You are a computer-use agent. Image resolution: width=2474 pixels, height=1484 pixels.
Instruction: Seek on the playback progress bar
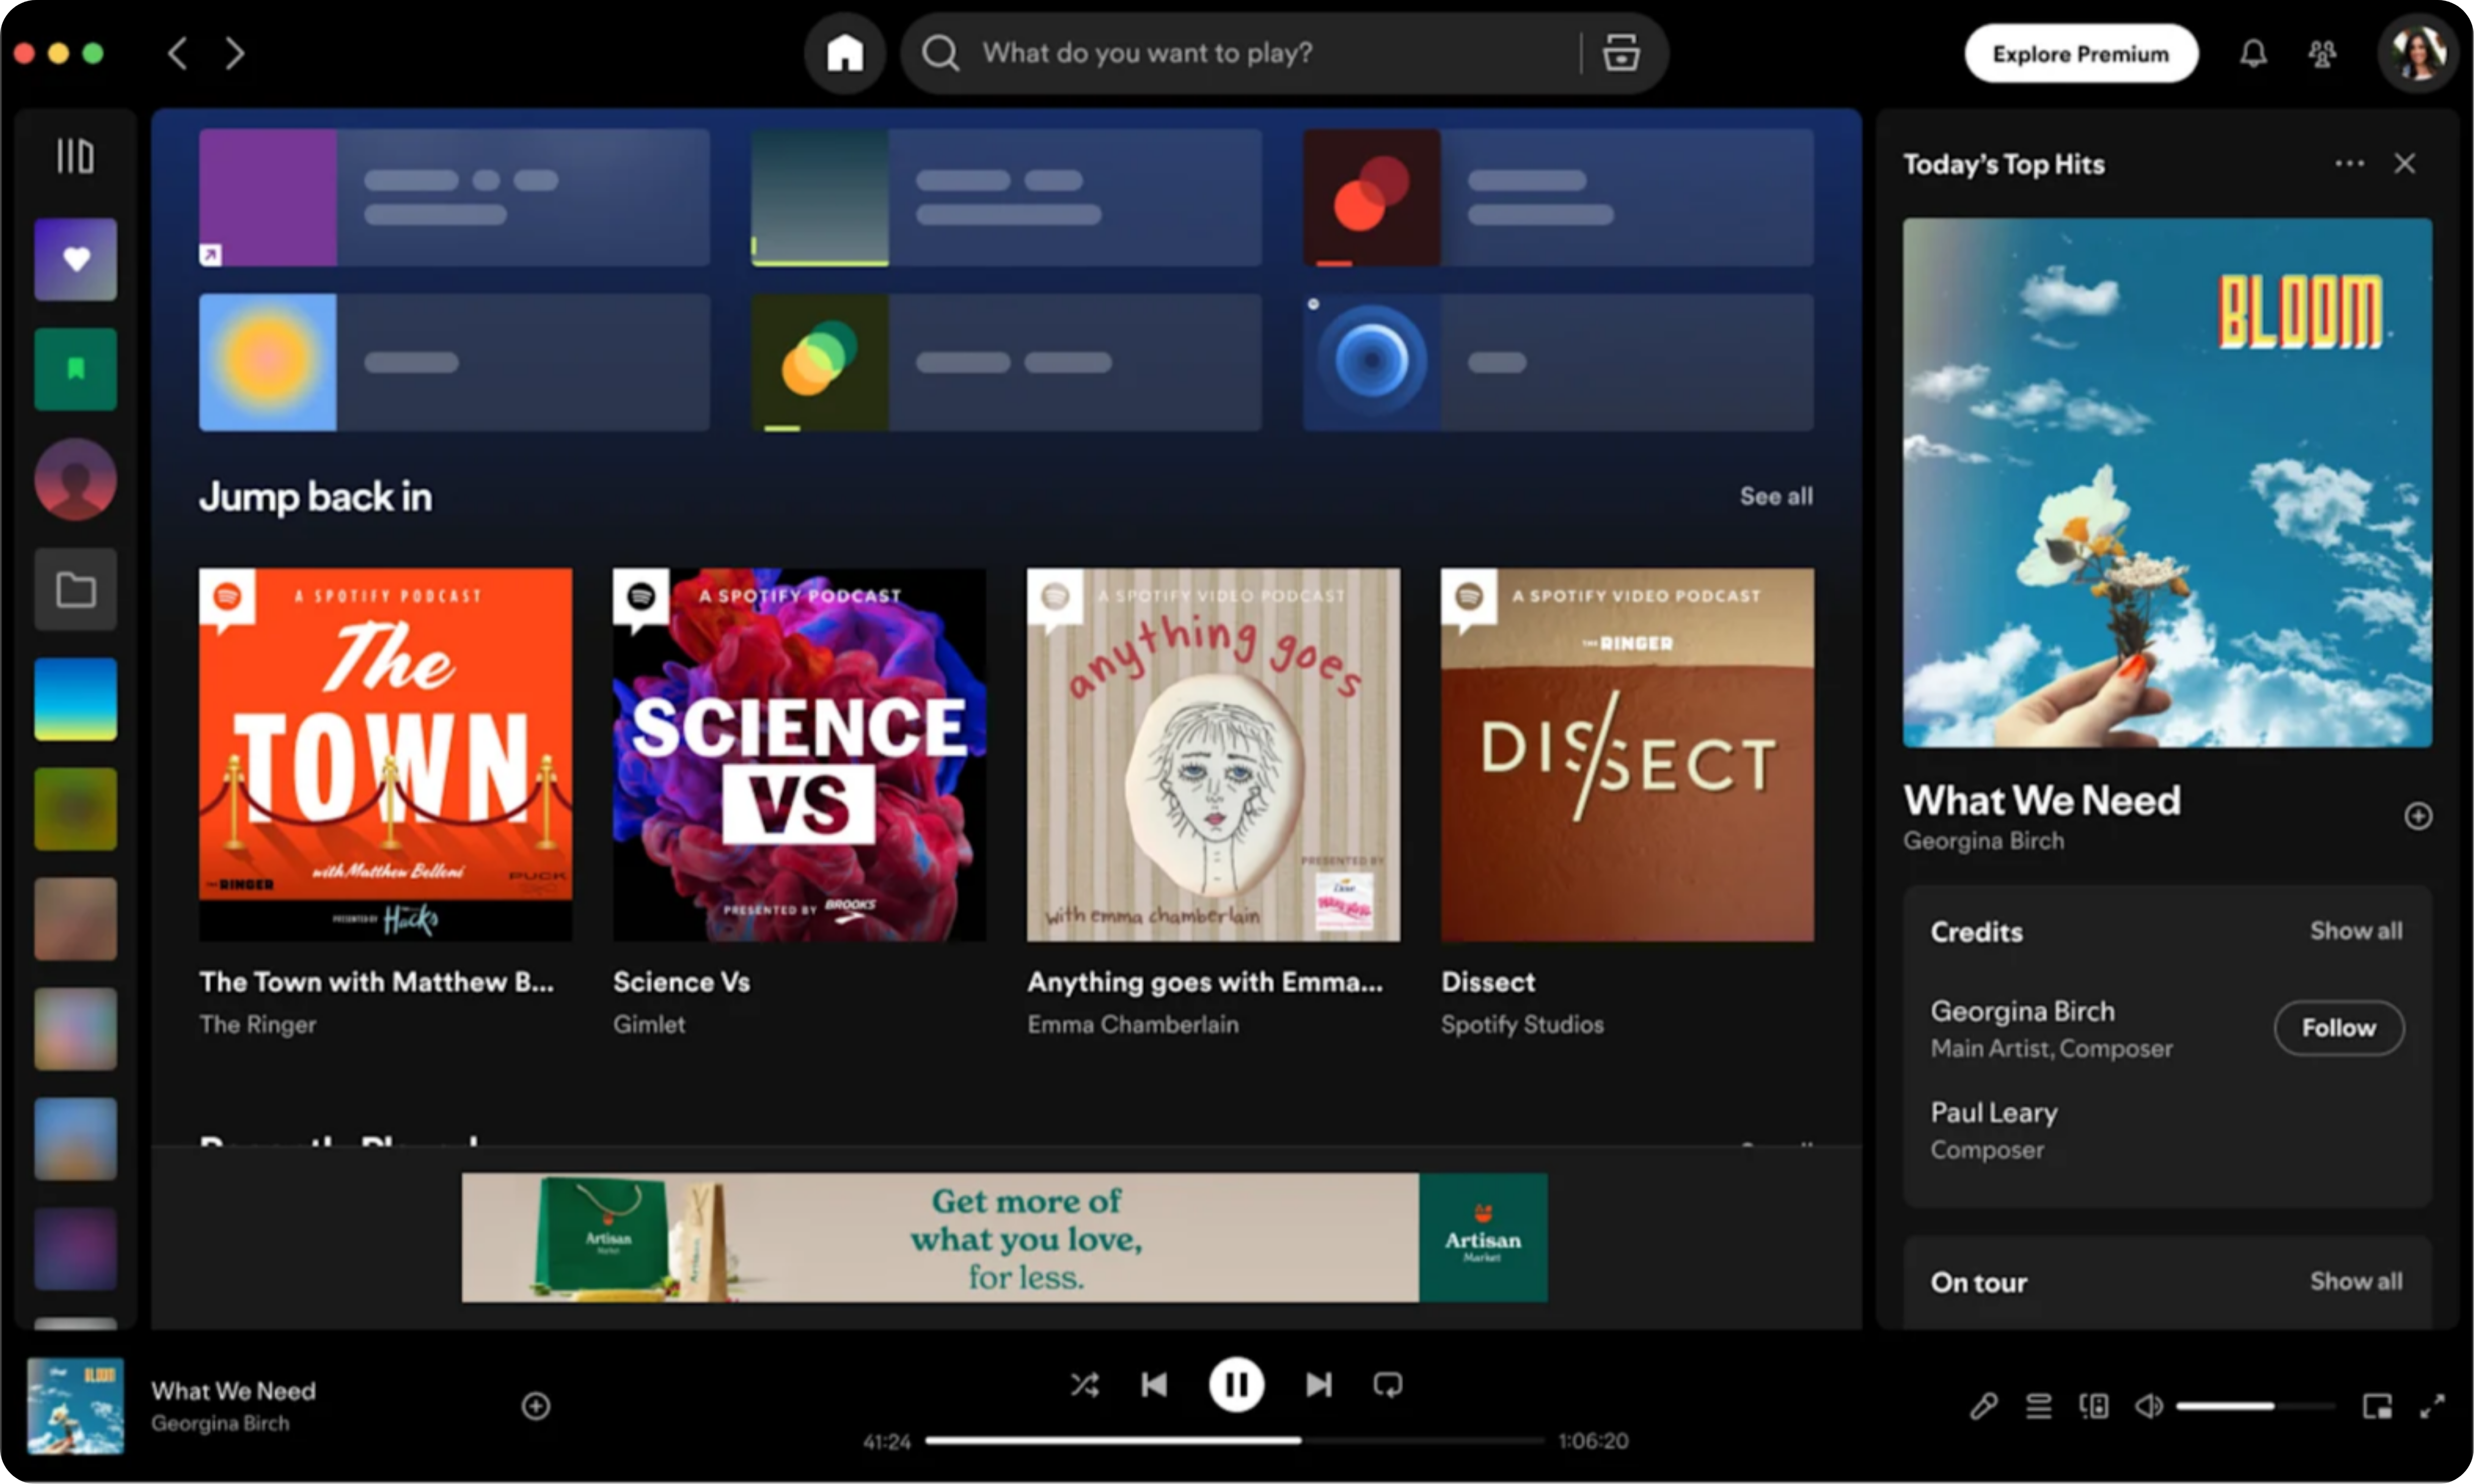pos(1235,1442)
